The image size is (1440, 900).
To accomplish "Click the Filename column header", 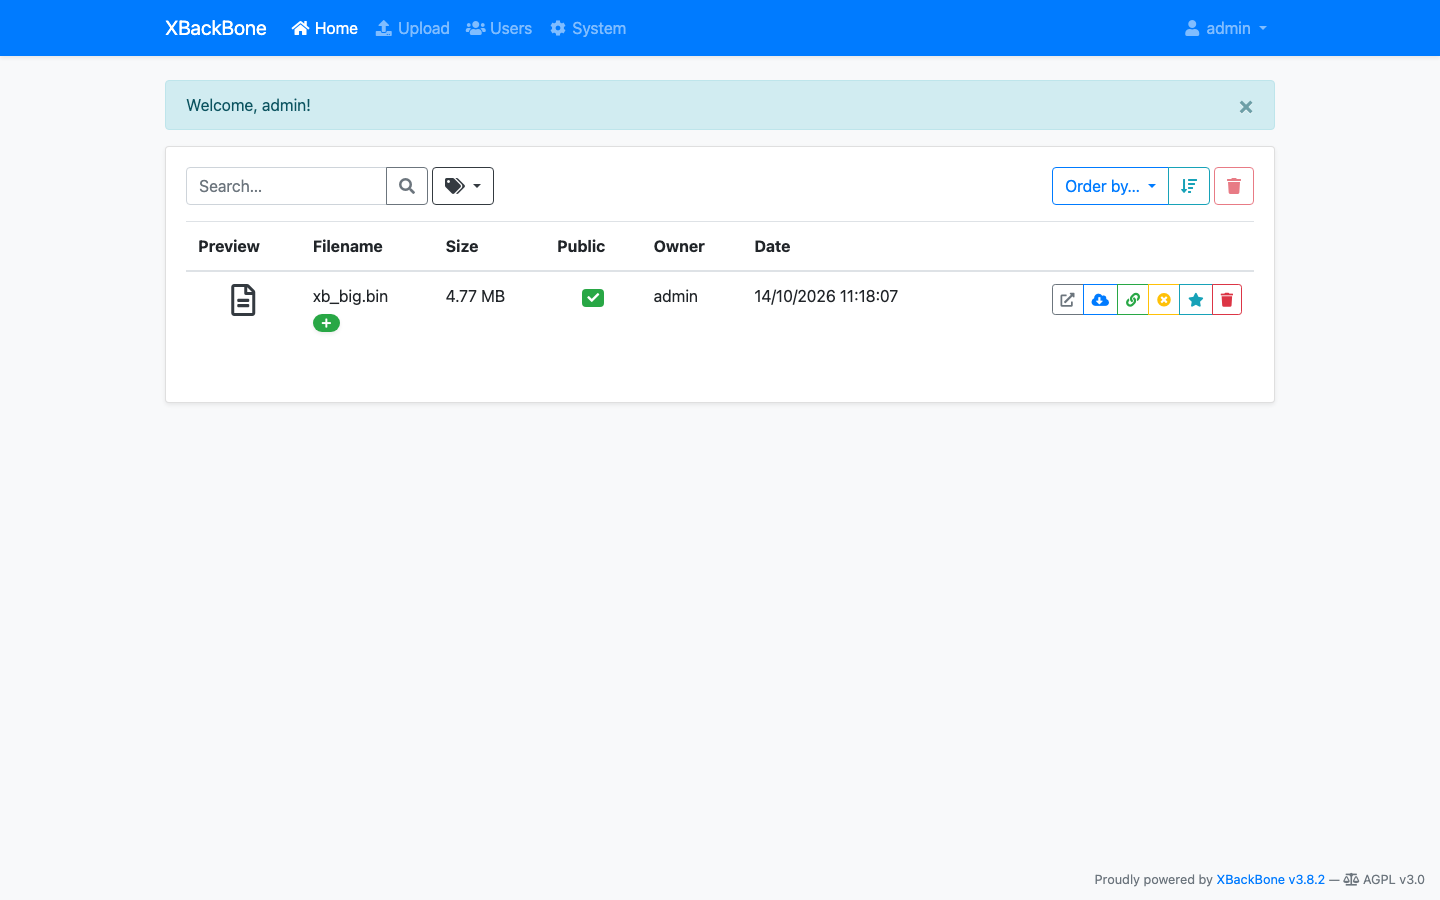I will click(x=348, y=246).
